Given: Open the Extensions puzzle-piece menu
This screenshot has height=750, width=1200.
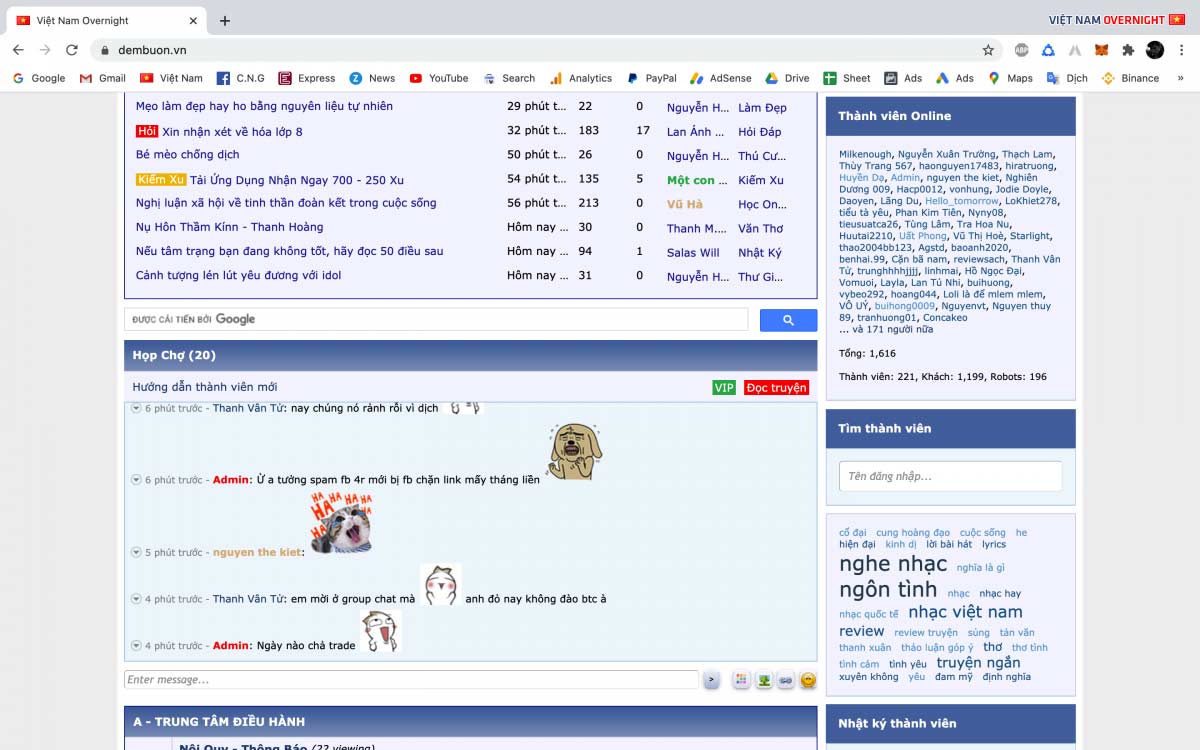Looking at the screenshot, I should coord(1128,50).
